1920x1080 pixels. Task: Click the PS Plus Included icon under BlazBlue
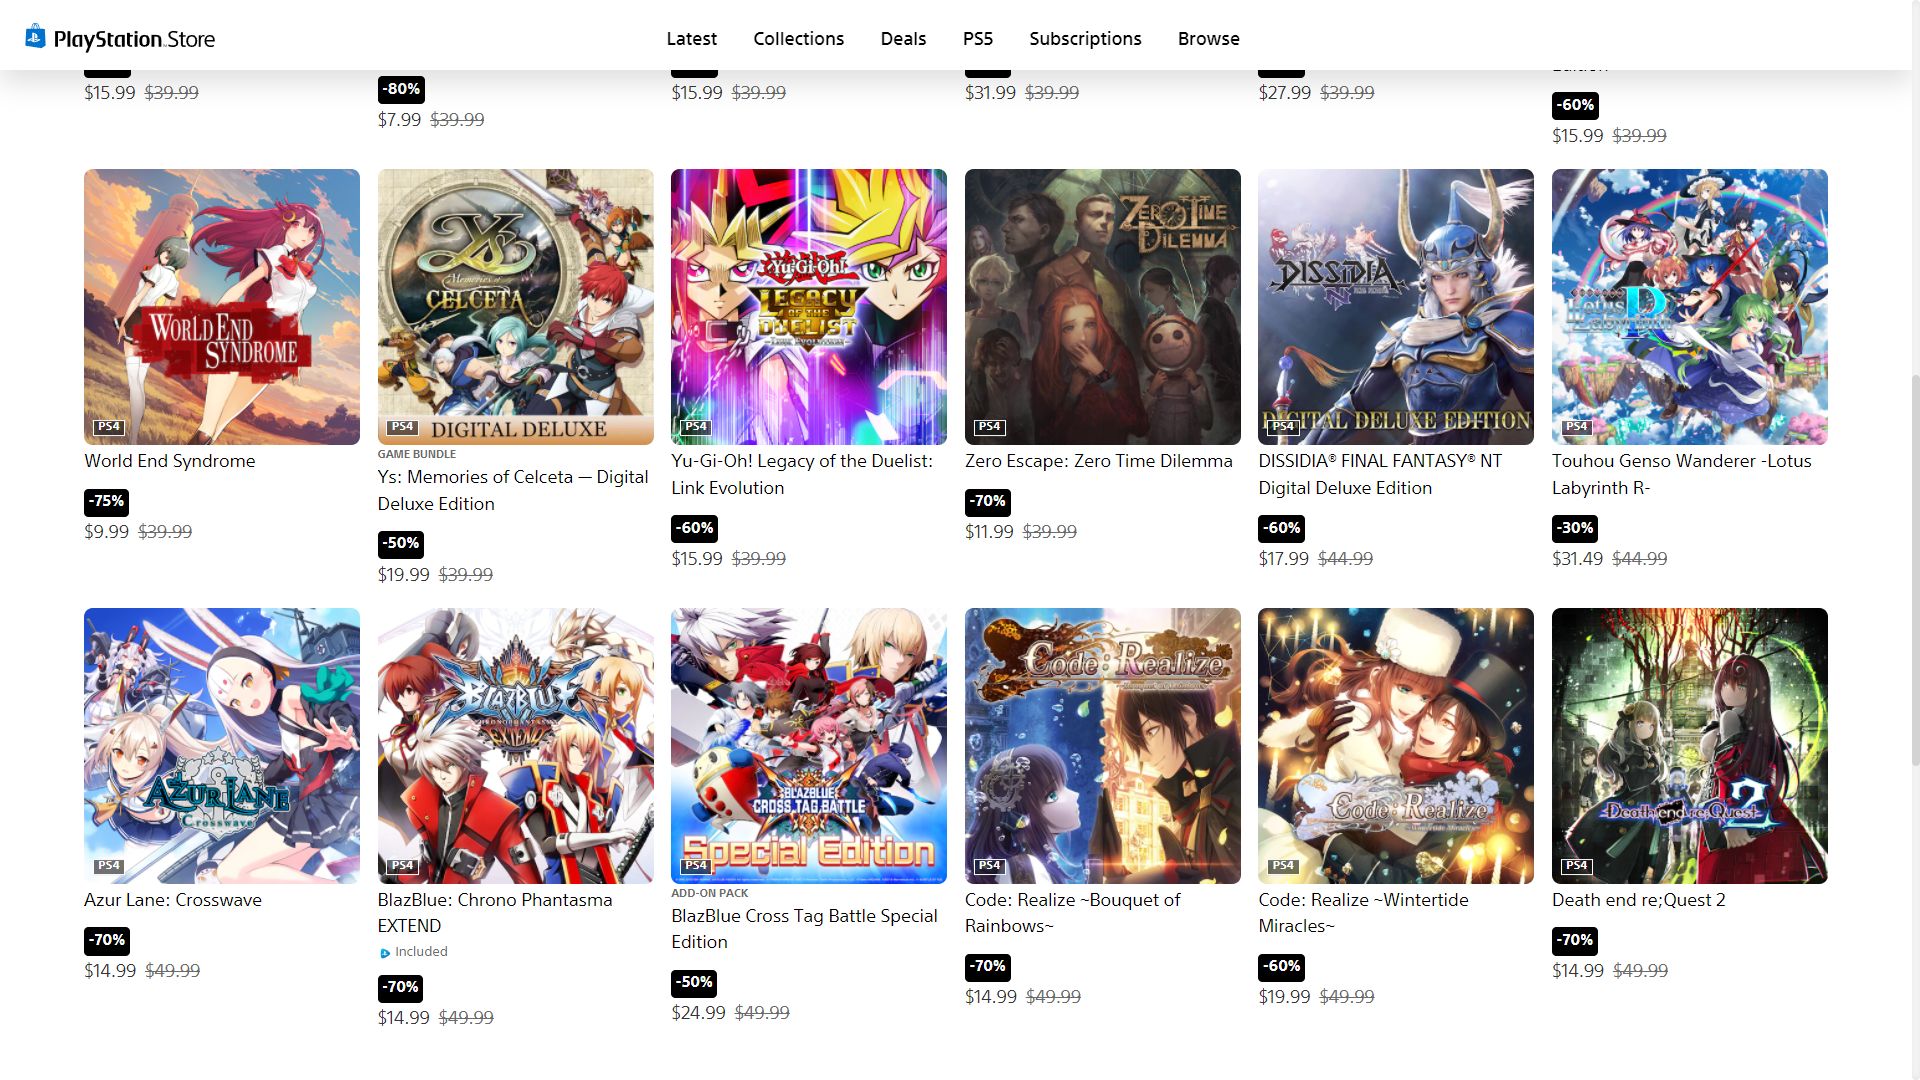coord(385,953)
